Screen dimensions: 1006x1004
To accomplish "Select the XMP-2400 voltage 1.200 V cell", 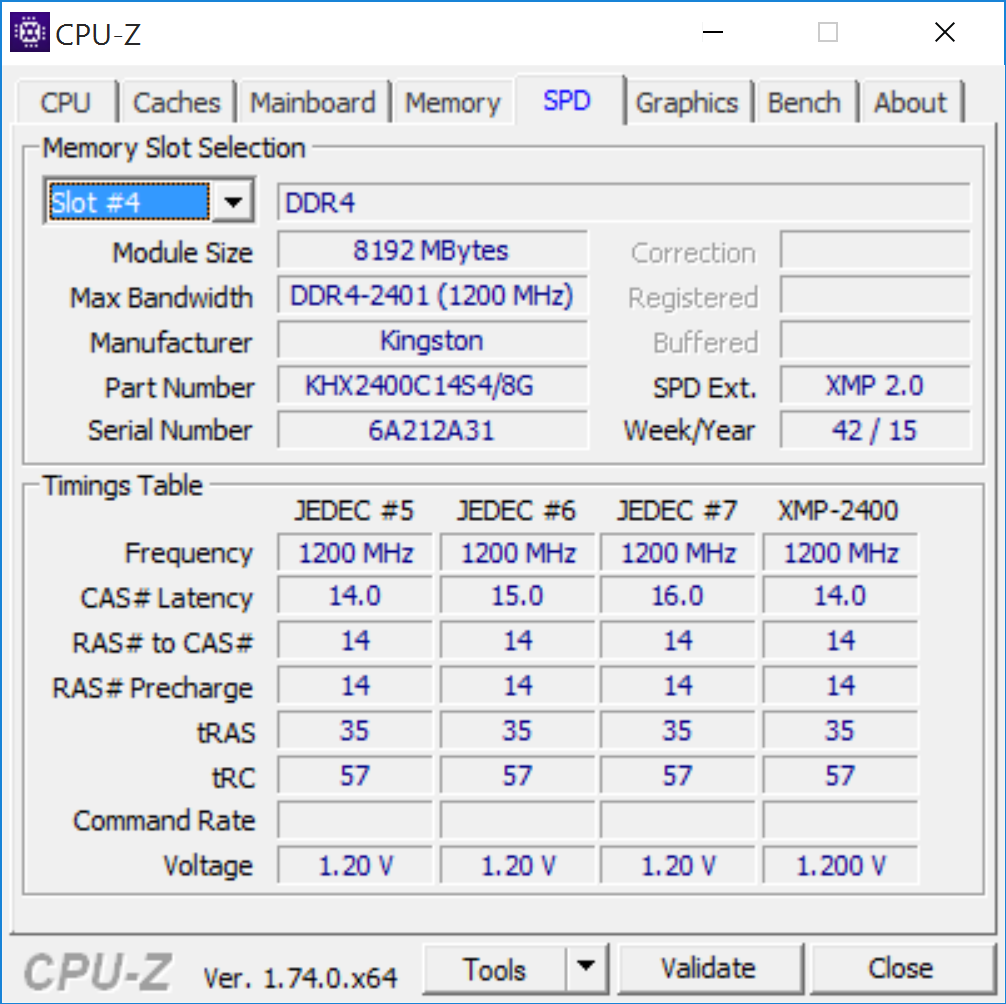I will coord(840,865).
